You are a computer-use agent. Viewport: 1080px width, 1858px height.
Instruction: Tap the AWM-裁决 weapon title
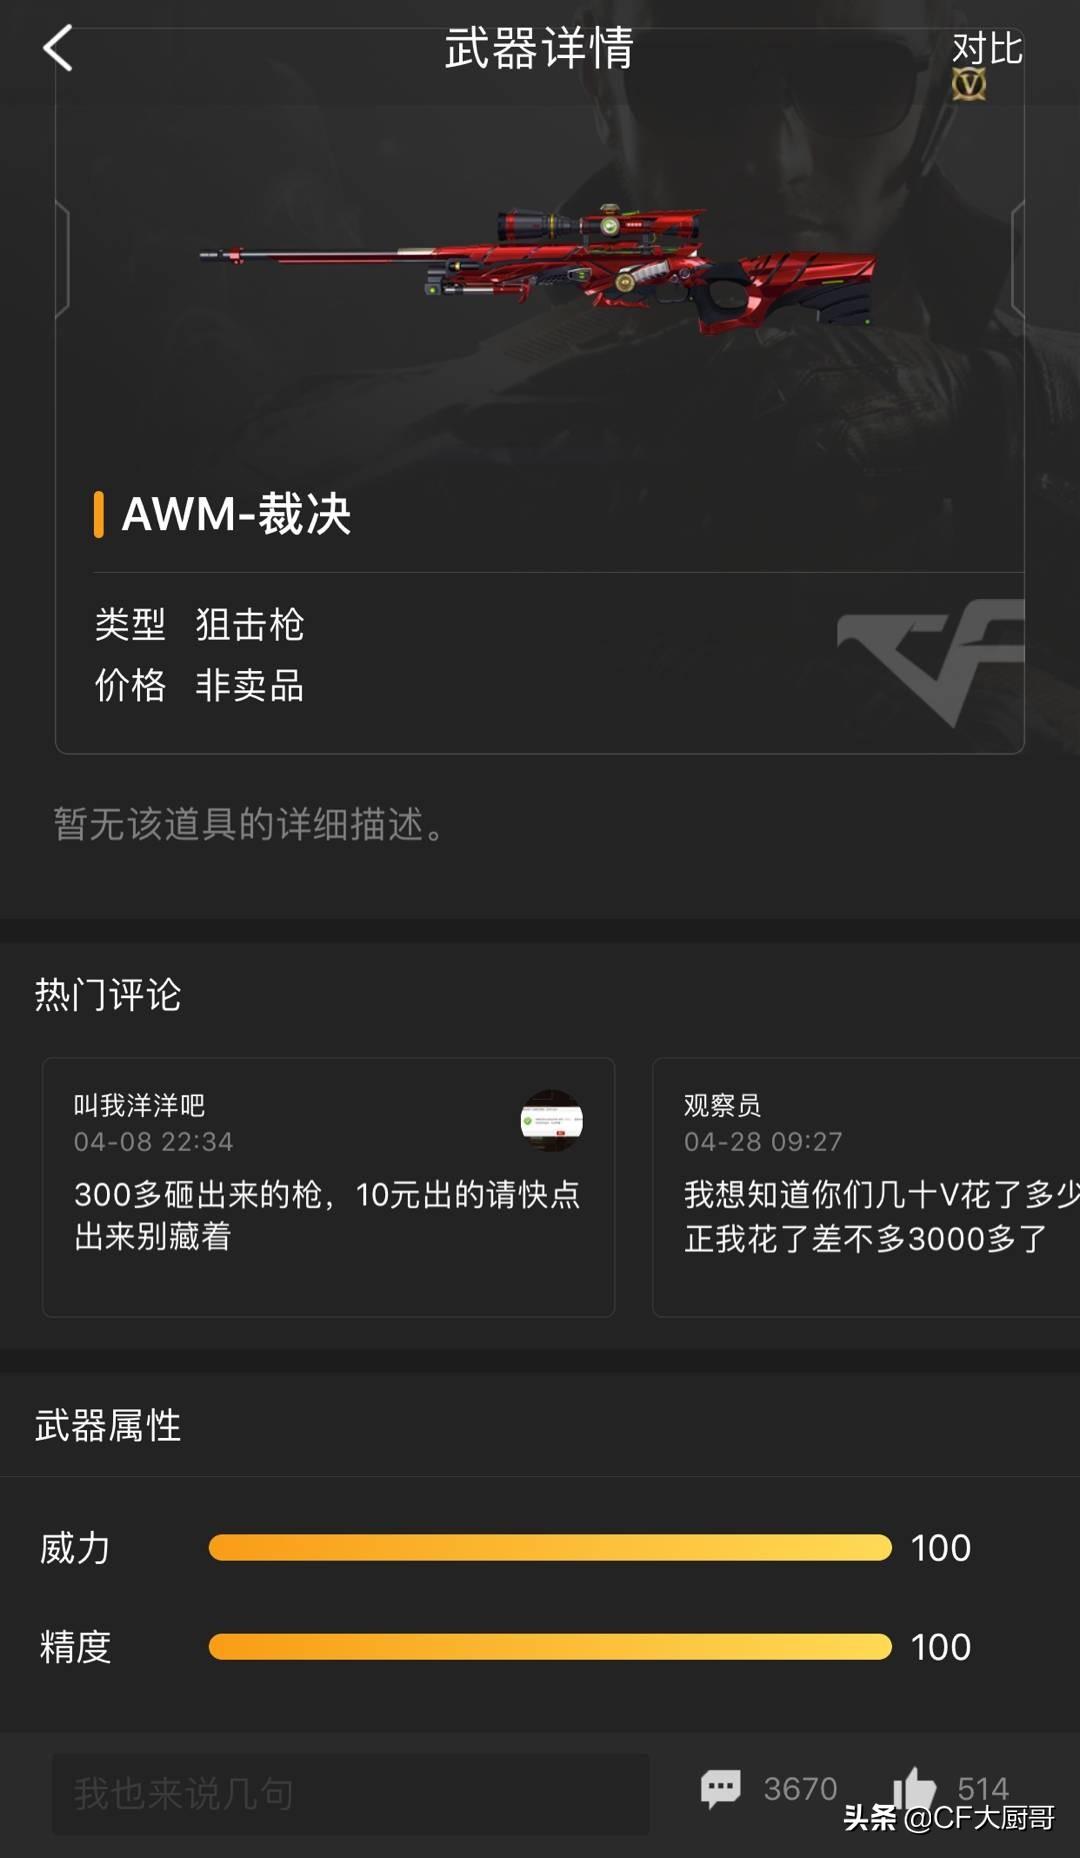236,514
